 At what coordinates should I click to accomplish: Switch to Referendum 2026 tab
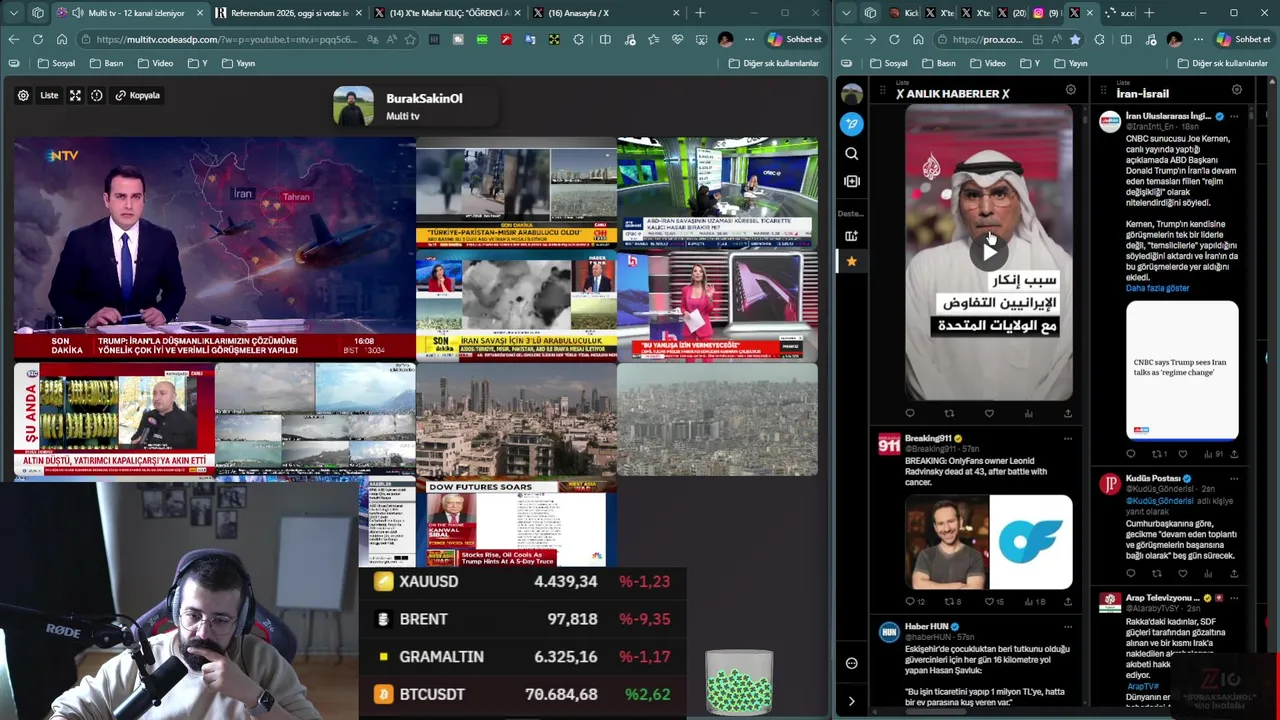[288, 13]
